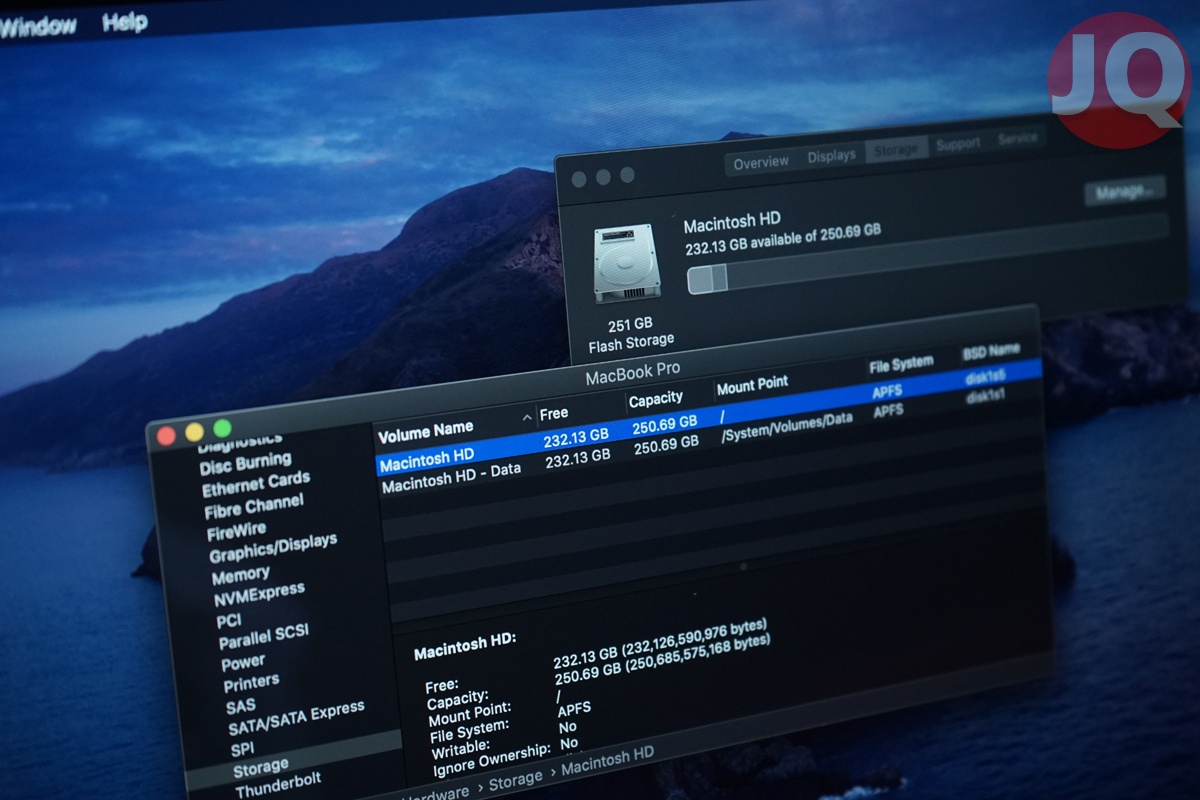Click the storage usage bar in About This Mac
1200x800 pixels.
[x=927, y=252]
